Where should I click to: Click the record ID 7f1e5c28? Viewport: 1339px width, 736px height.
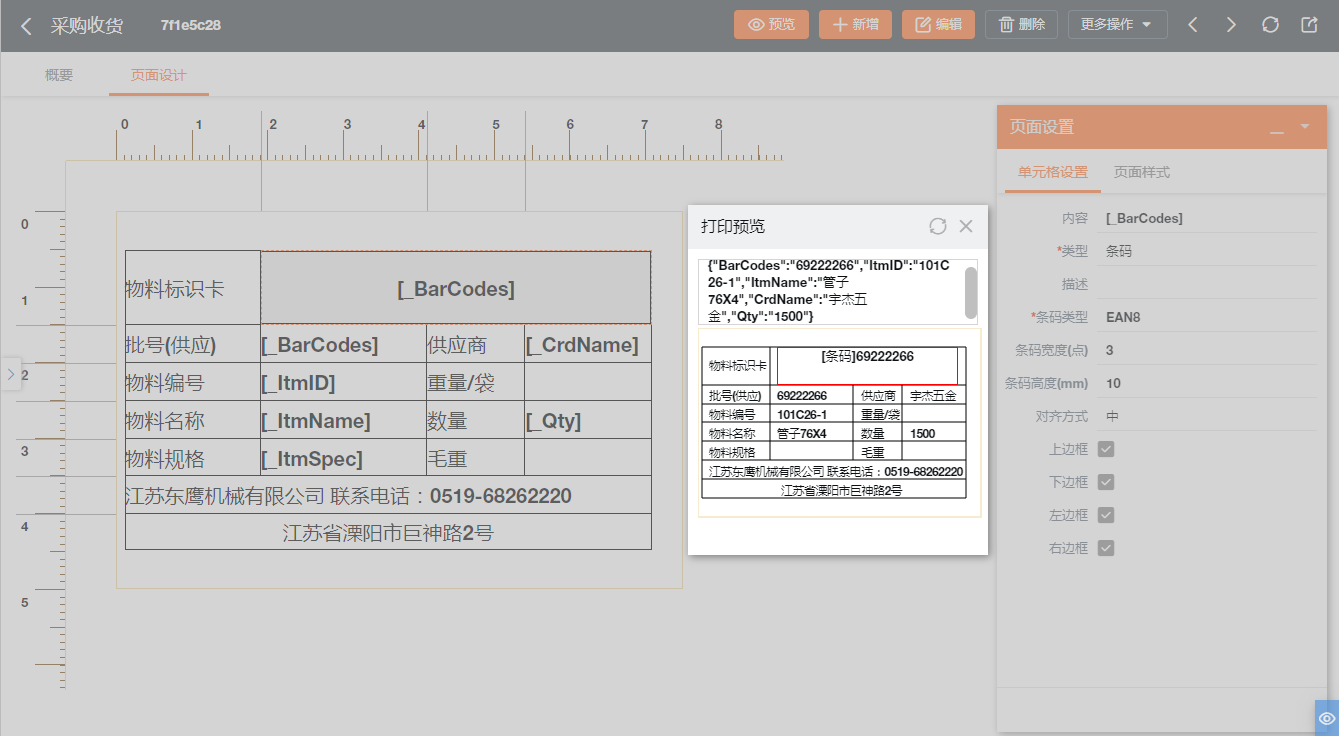pyautogui.click(x=191, y=25)
